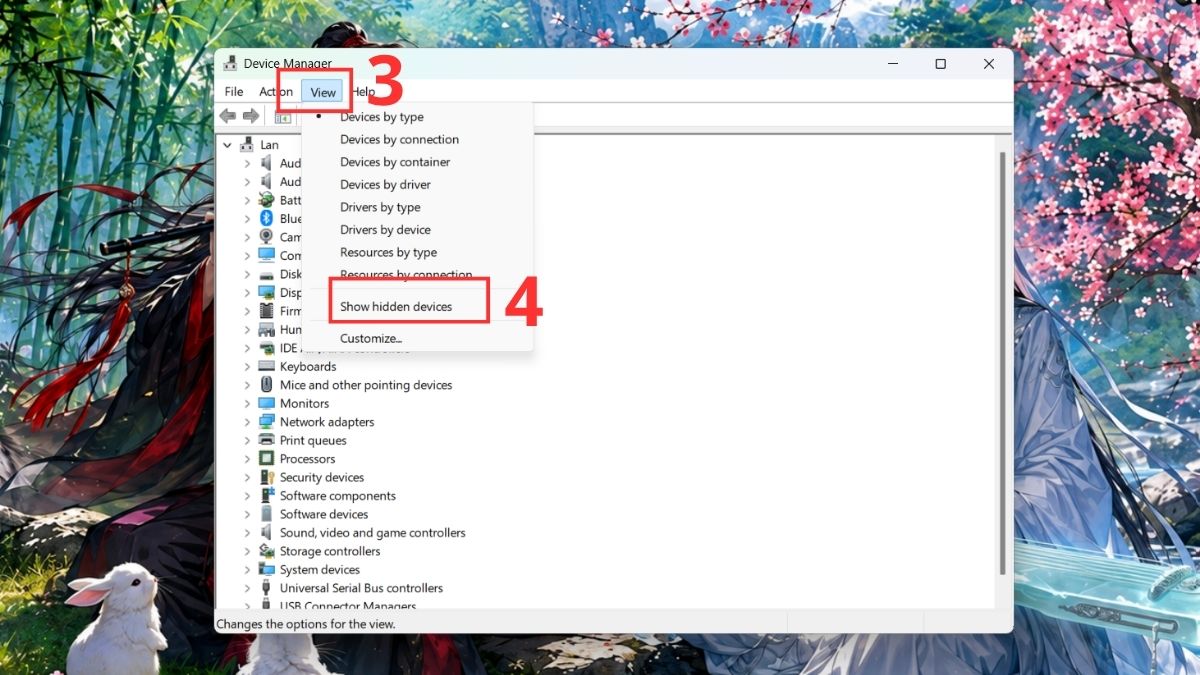This screenshot has width=1200, height=675.
Task: Click the Forward arrow in the toolbar
Action: 250,116
